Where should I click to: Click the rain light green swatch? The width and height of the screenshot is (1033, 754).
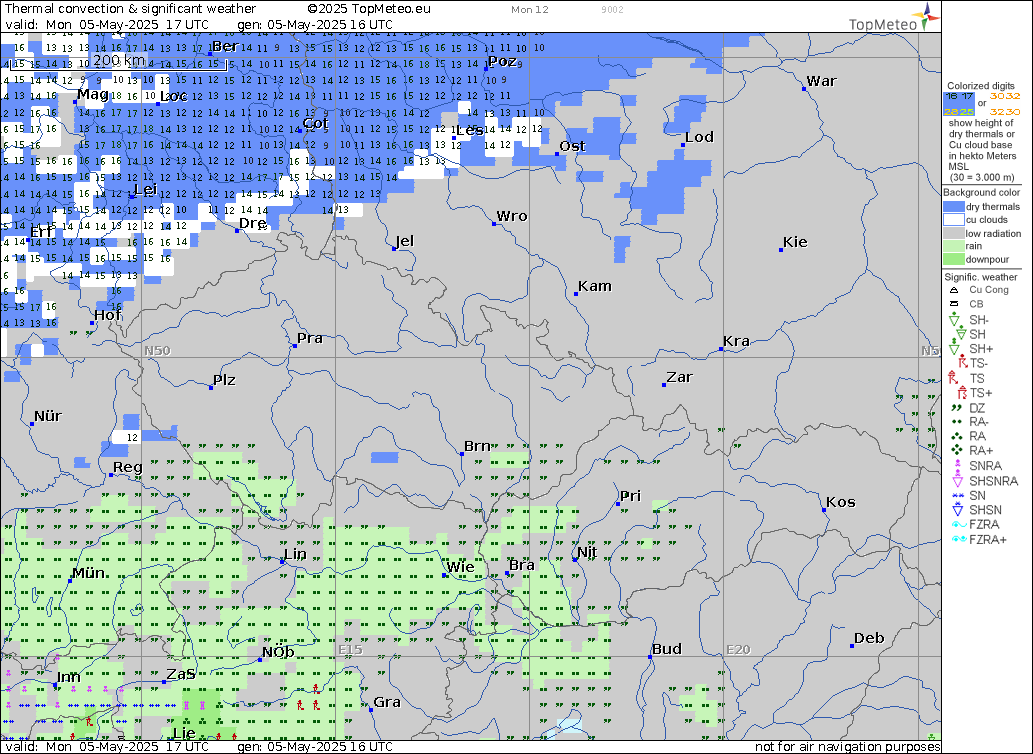pyautogui.click(x=953, y=246)
